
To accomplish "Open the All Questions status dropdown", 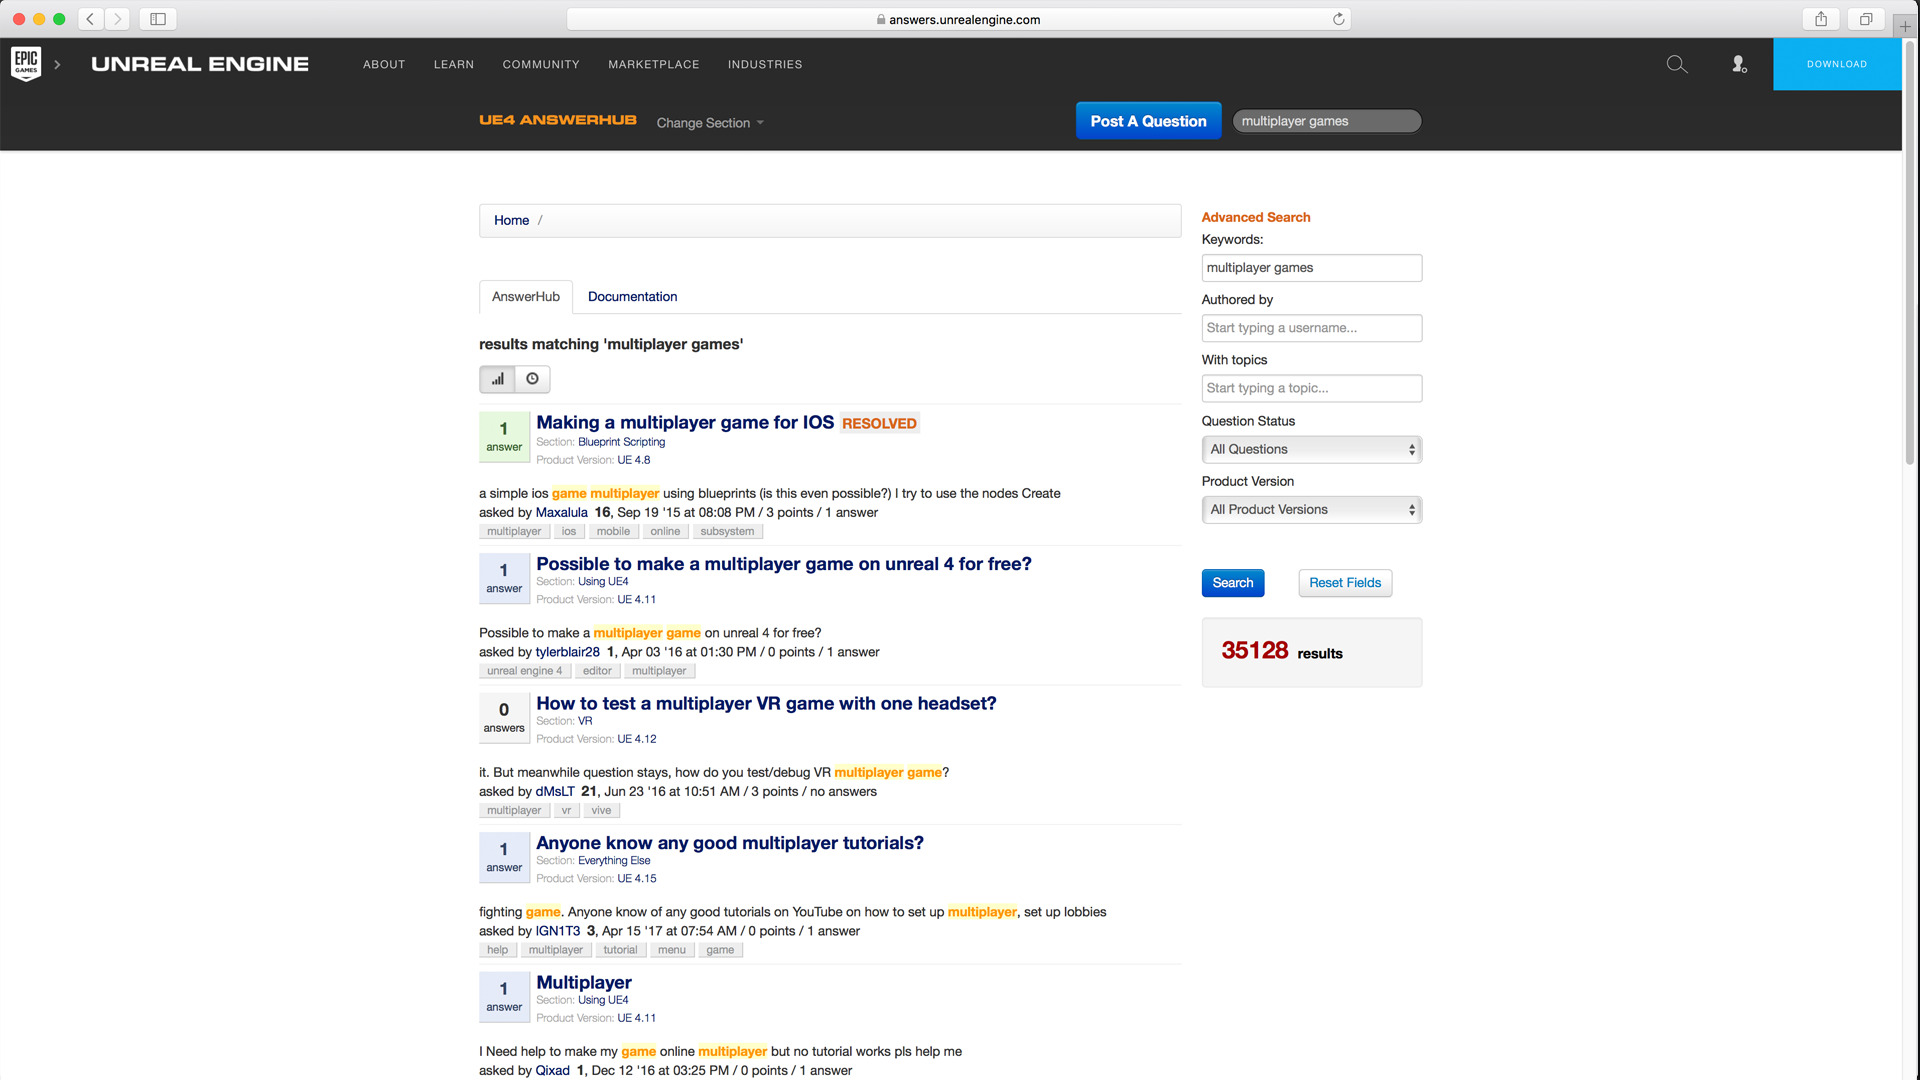I will (x=1311, y=449).
